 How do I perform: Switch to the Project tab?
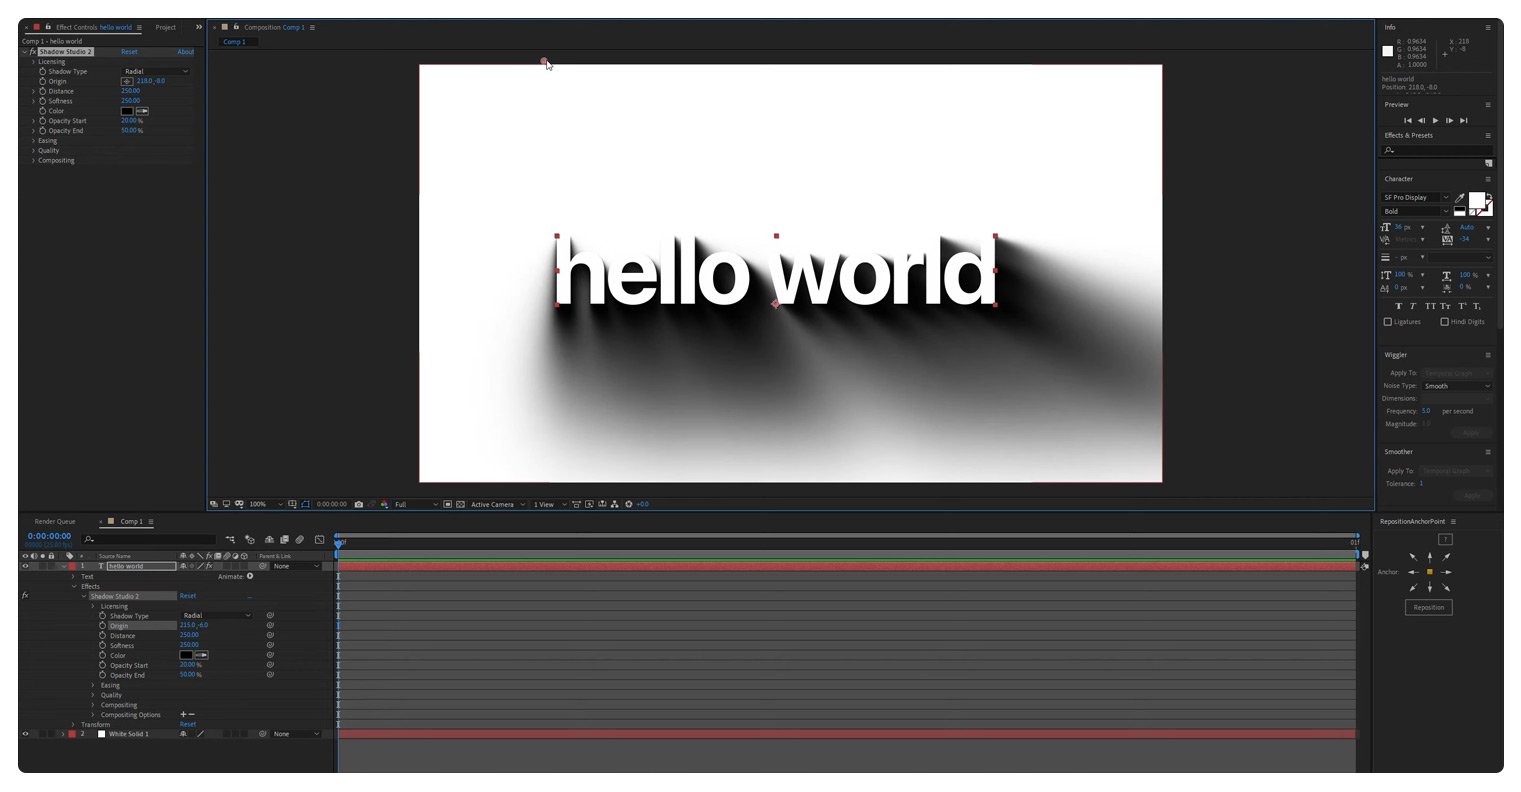click(166, 27)
